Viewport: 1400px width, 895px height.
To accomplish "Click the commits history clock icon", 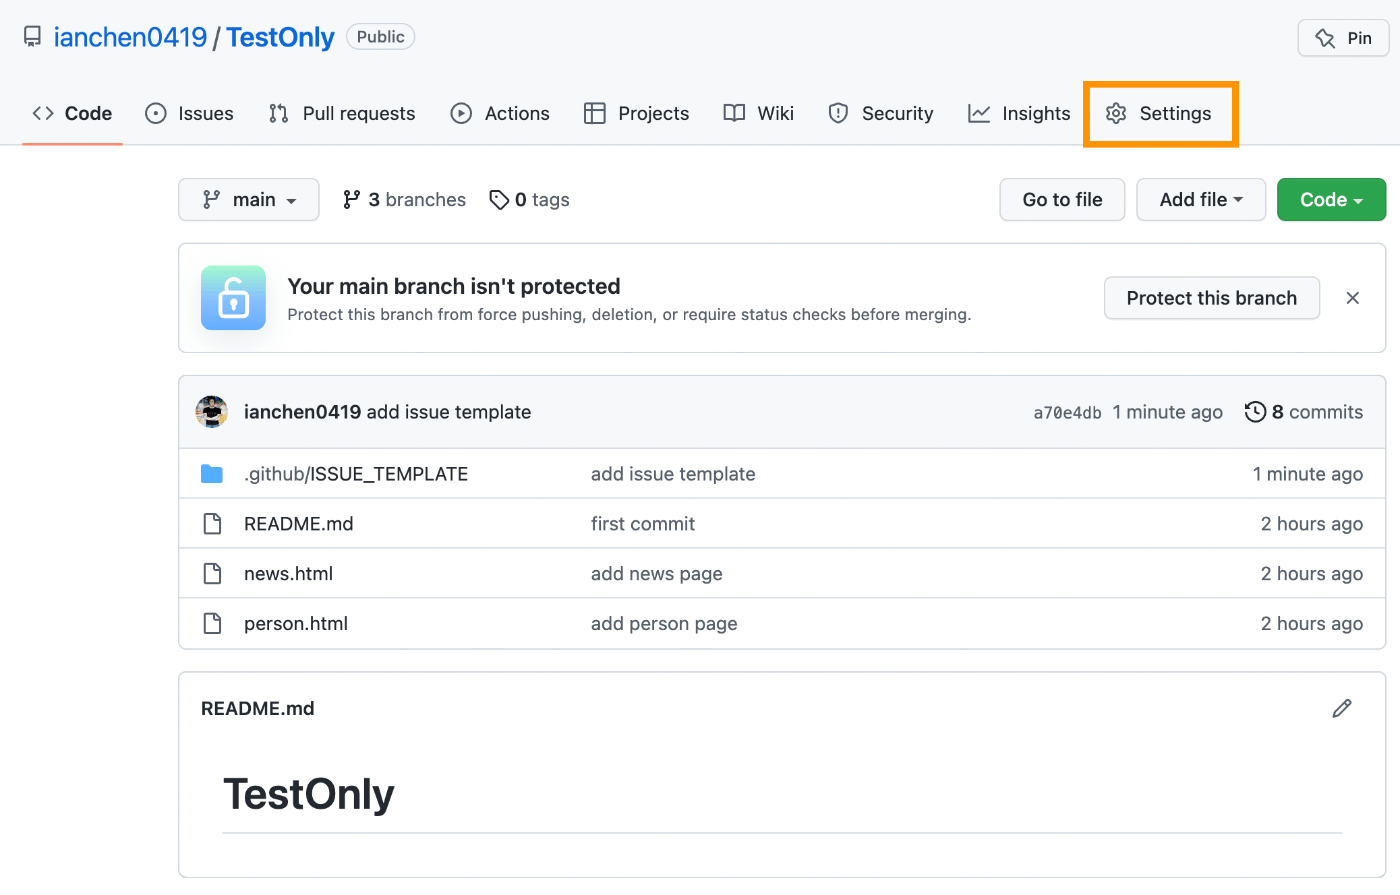I will pos(1255,412).
